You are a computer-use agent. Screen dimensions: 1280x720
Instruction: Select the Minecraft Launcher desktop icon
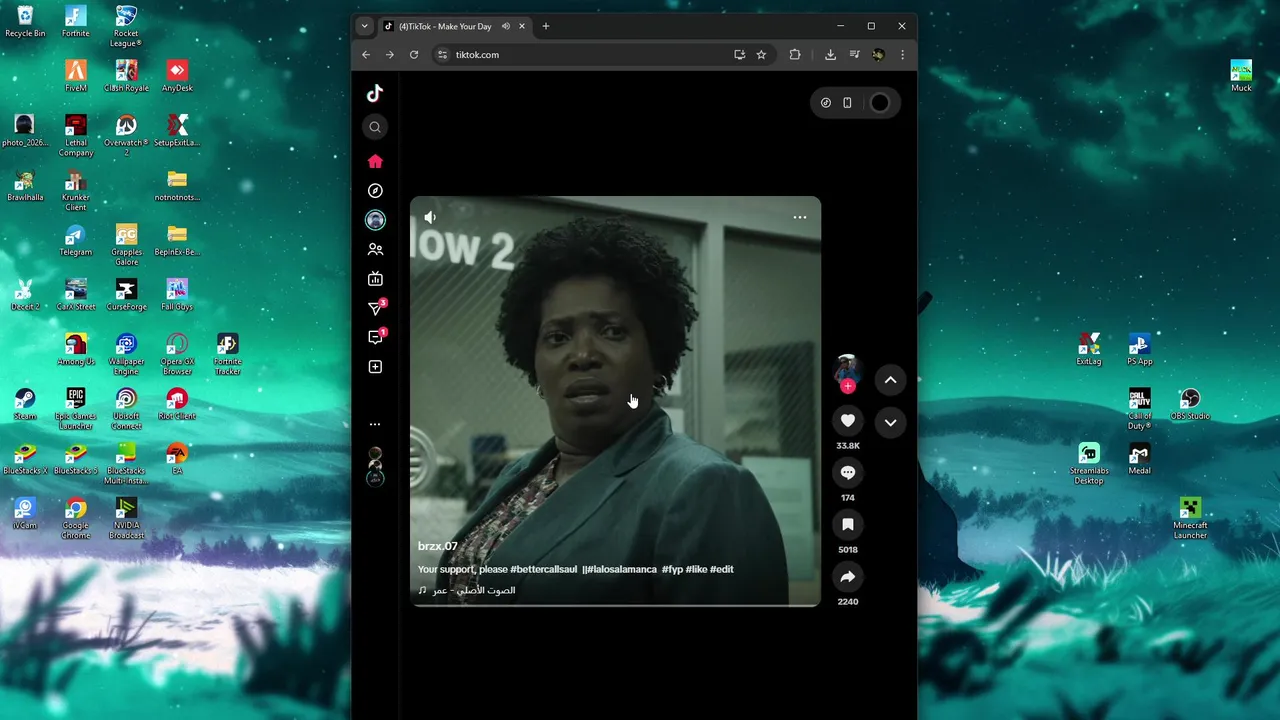(1190, 519)
